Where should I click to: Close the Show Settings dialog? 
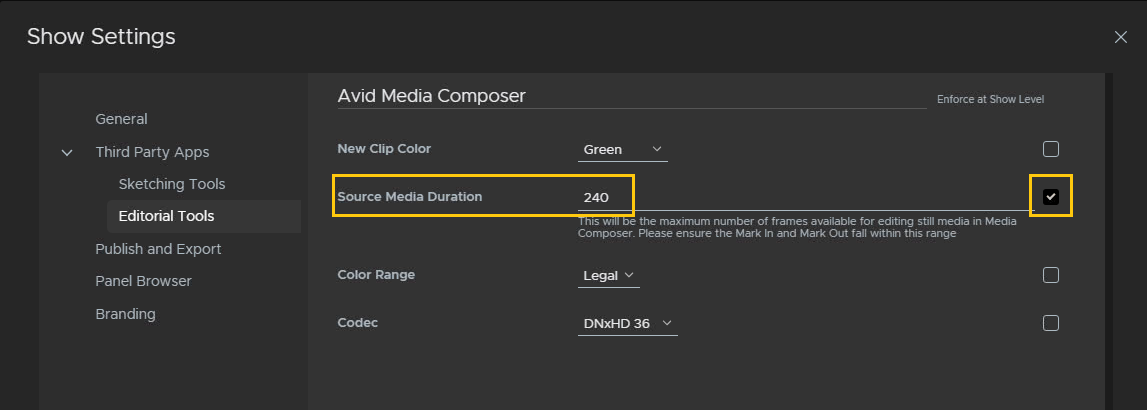coord(1120,37)
